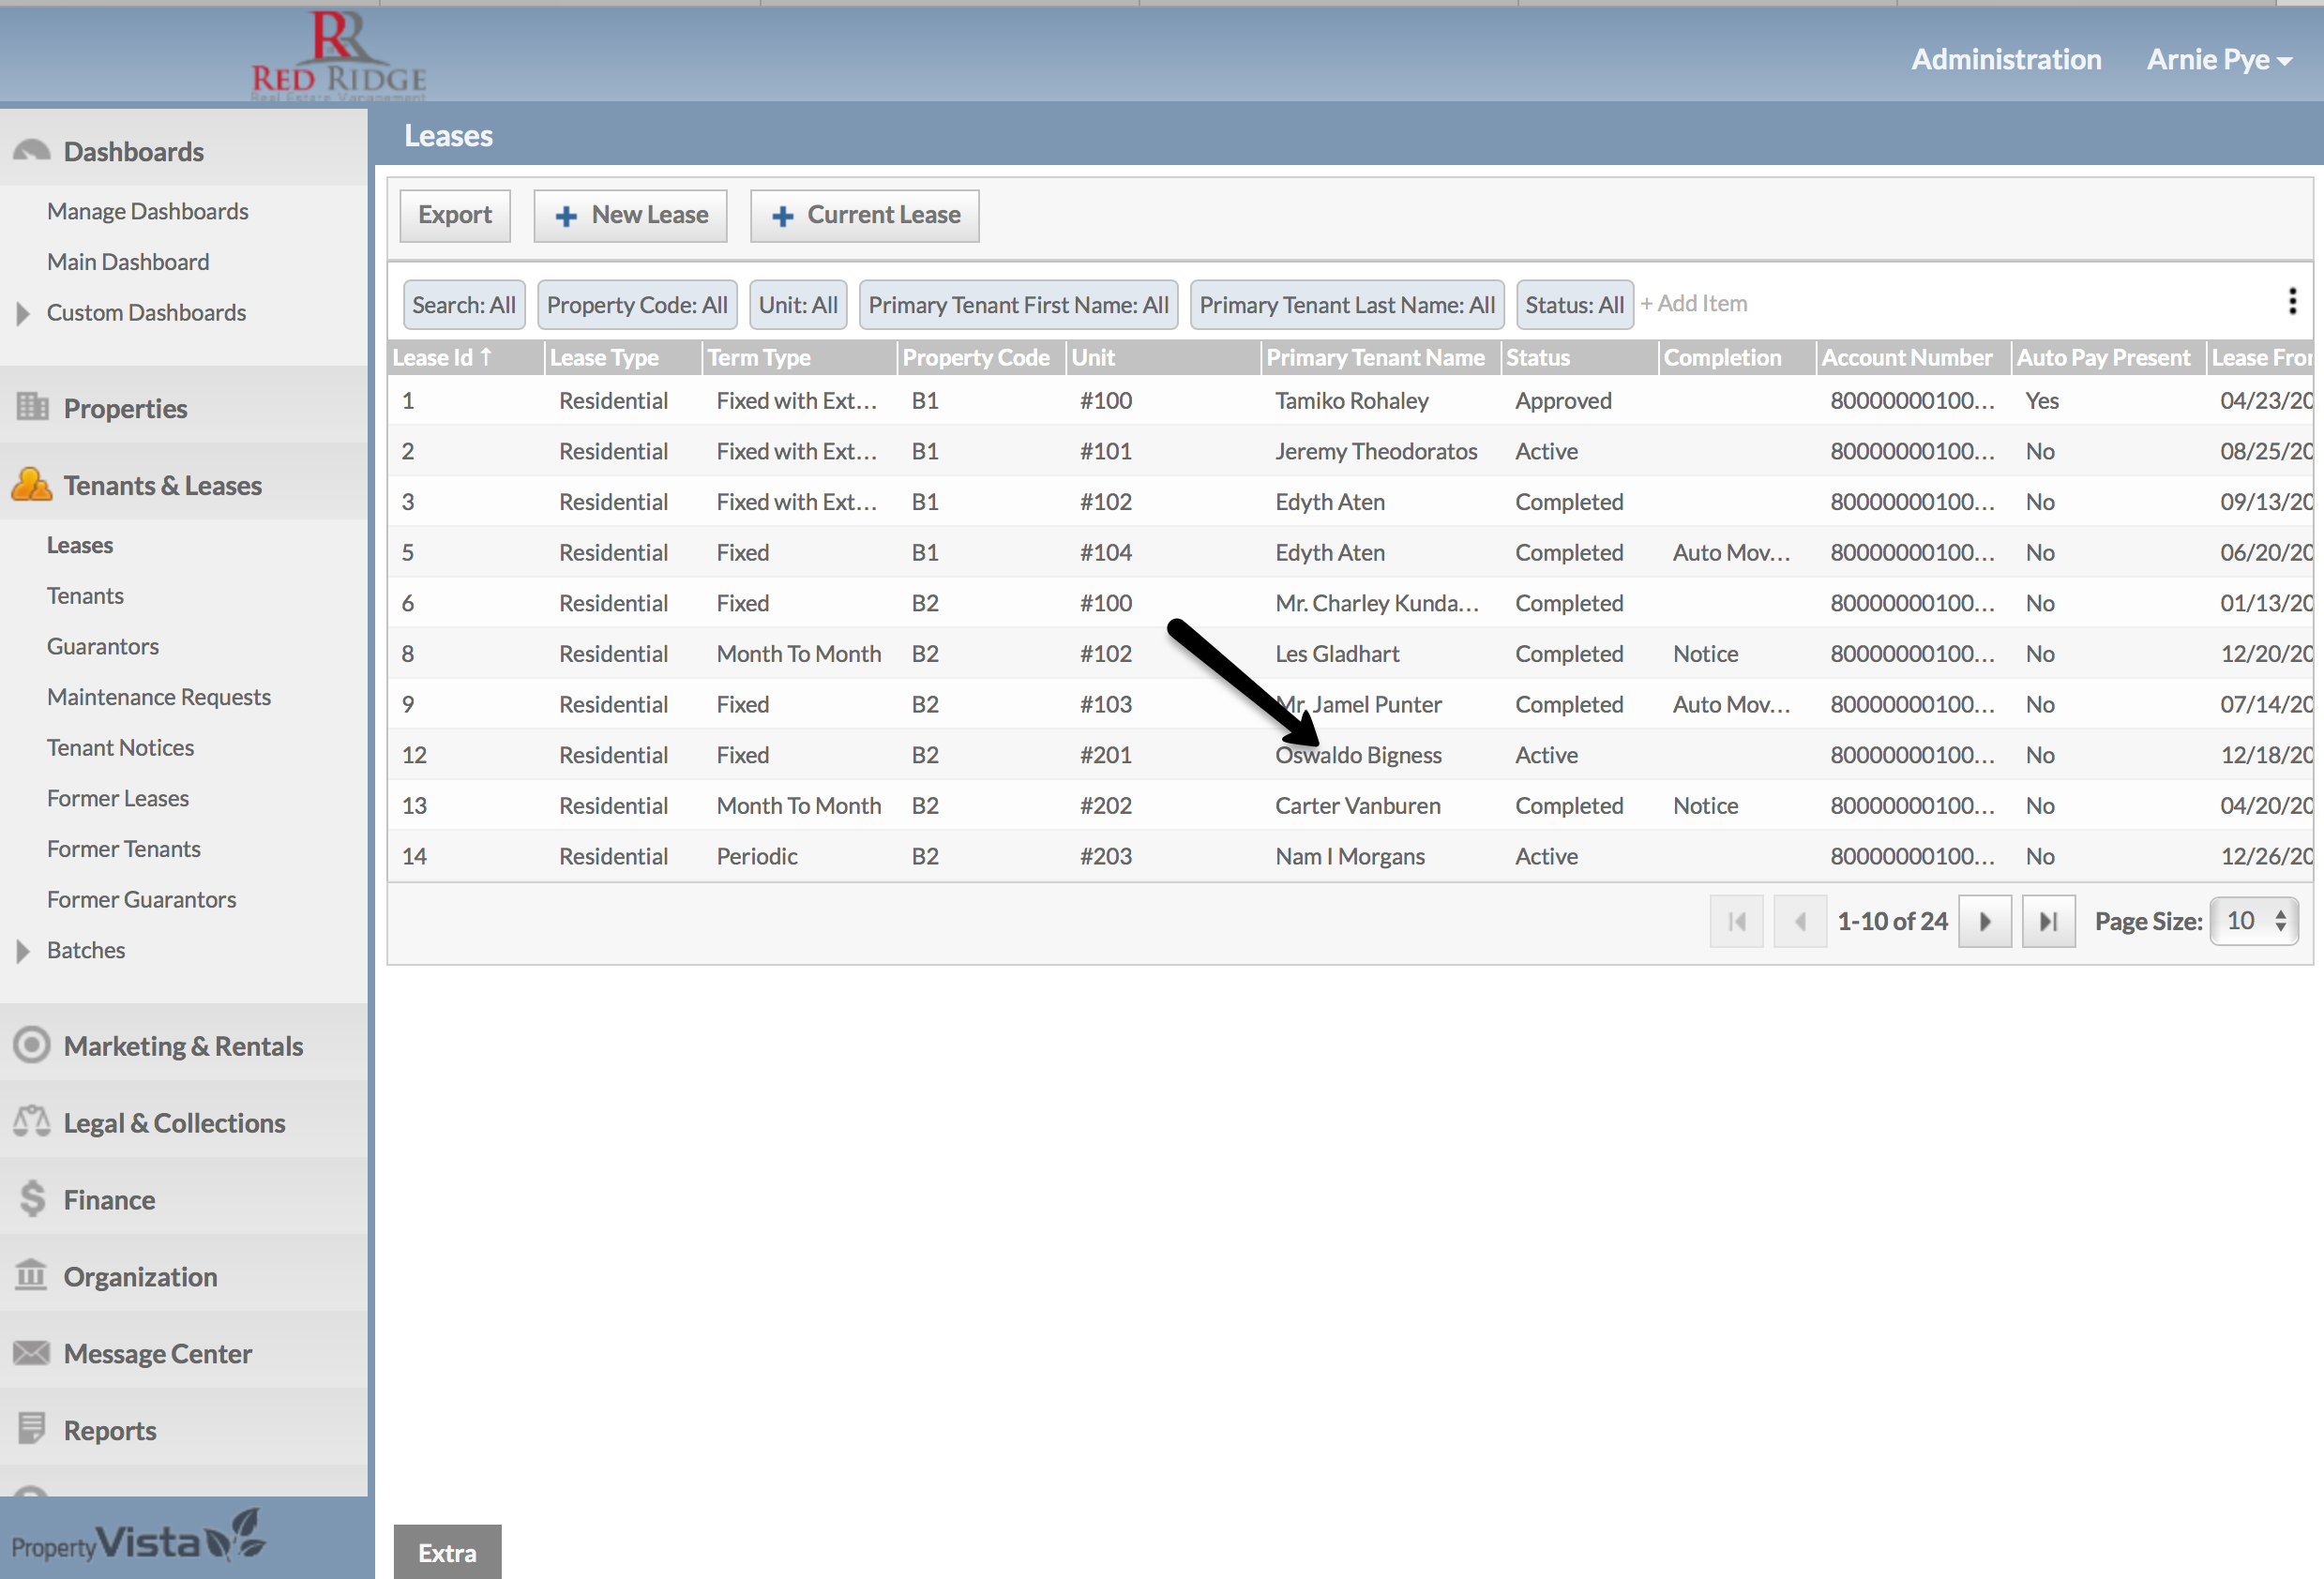
Task: Change the Page Size selector
Action: click(2253, 921)
